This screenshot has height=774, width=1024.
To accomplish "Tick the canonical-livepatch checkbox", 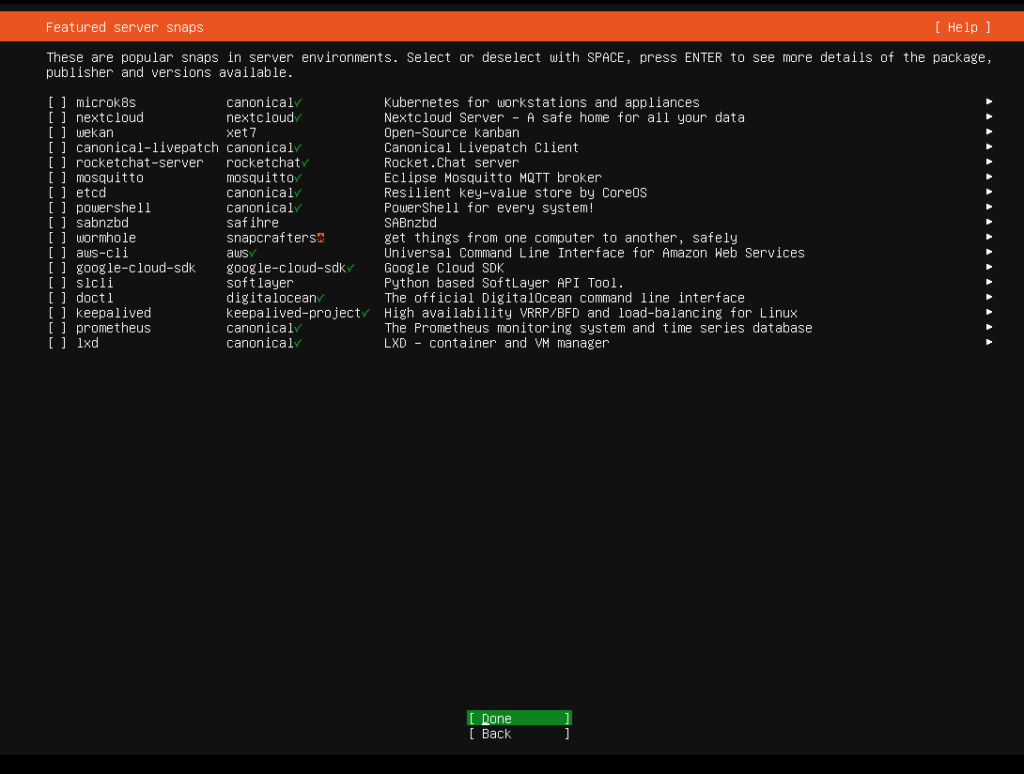I will (57, 148).
